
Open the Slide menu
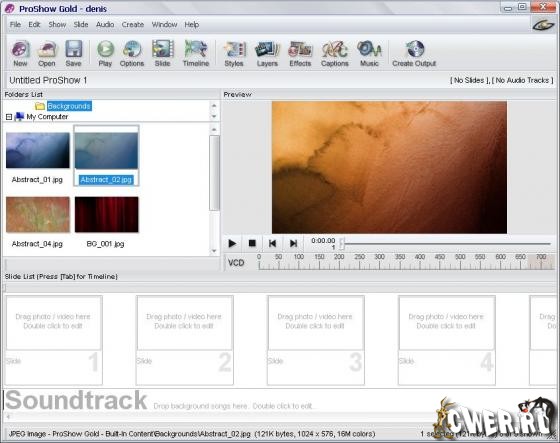coord(81,25)
